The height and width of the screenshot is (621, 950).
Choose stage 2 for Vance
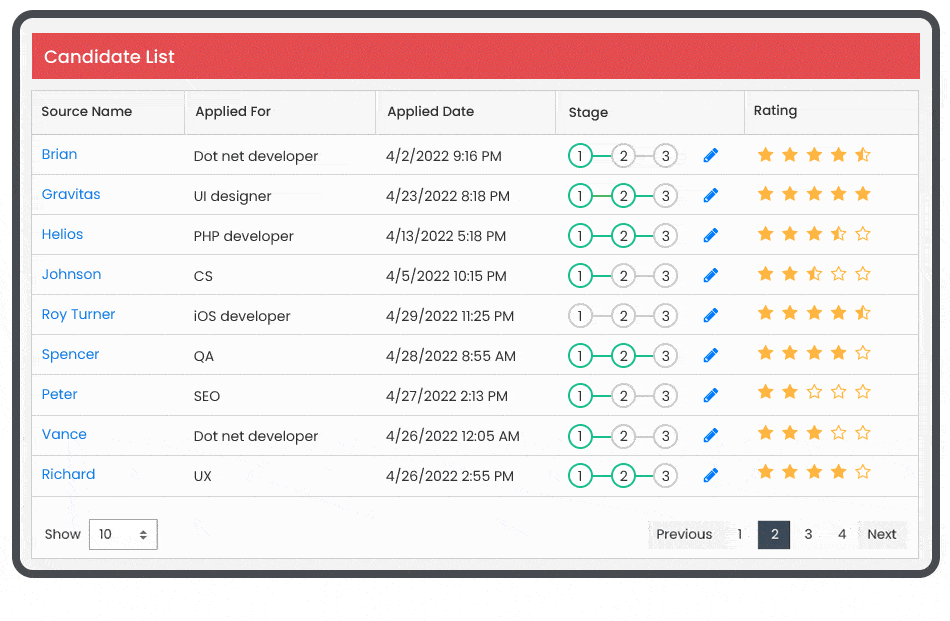click(x=623, y=436)
